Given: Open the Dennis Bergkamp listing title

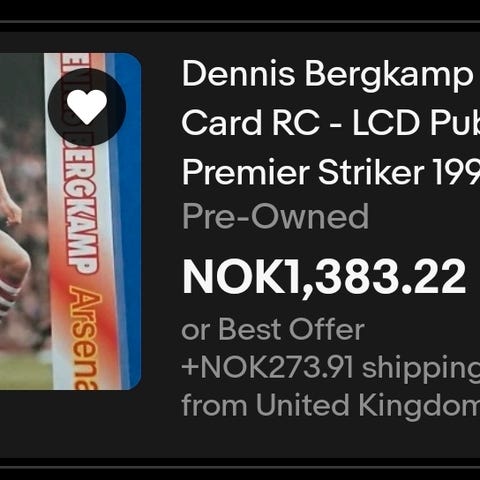Looking at the screenshot, I should pyautogui.click(x=331, y=123).
